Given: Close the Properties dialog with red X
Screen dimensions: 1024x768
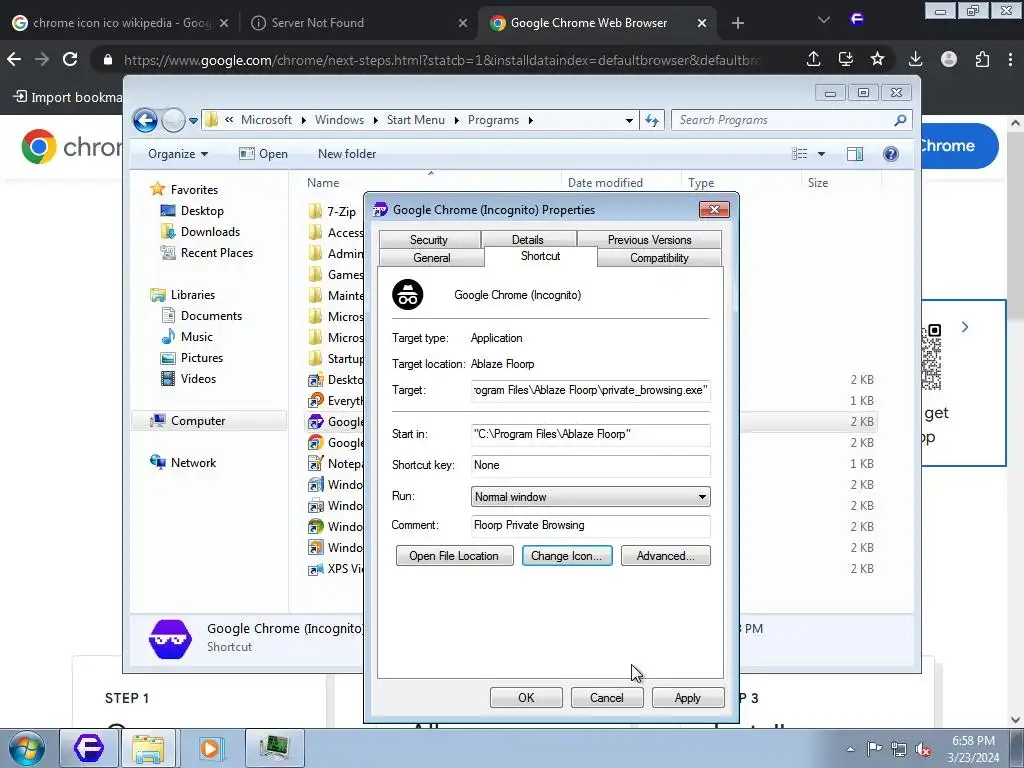Looking at the screenshot, I should pyautogui.click(x=714, y=210).
